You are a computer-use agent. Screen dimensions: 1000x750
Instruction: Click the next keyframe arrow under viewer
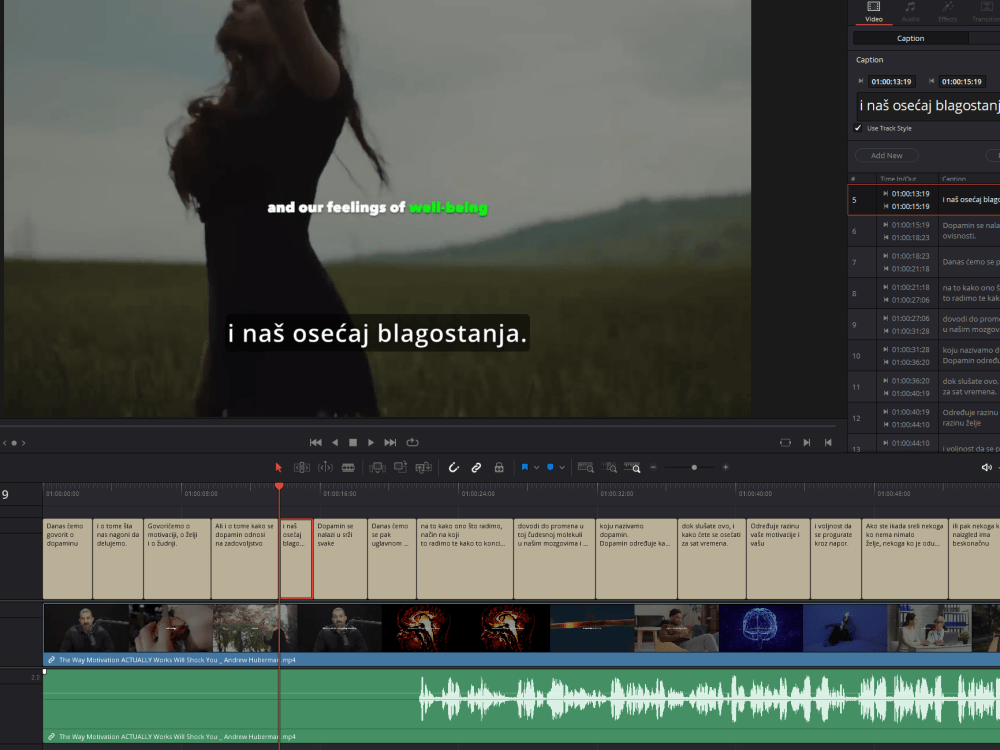[x=24, y=443]
